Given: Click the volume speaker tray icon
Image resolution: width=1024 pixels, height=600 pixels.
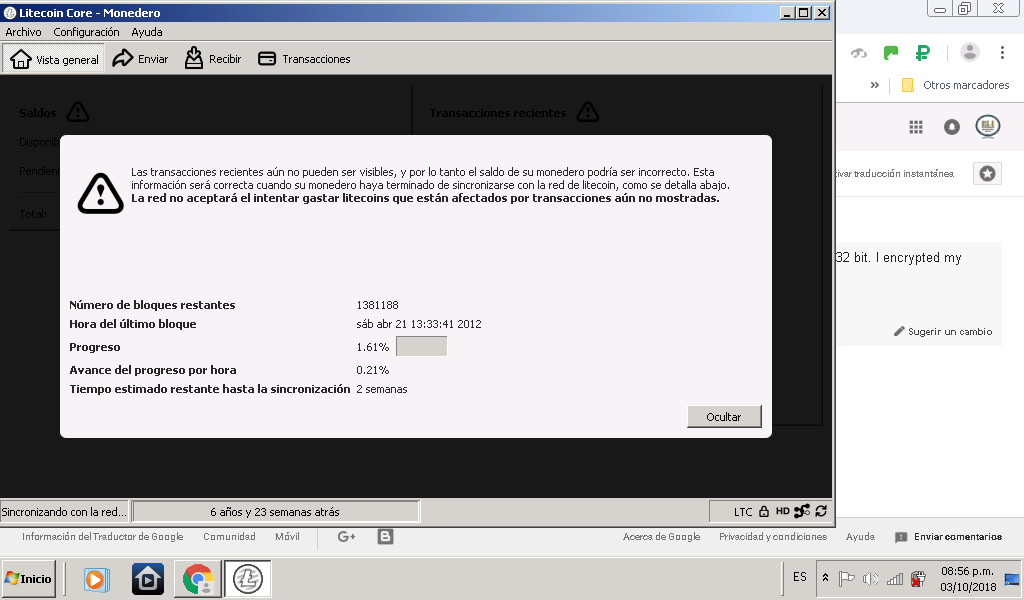Looking at the screenshot, I should (x=871, y=578).
